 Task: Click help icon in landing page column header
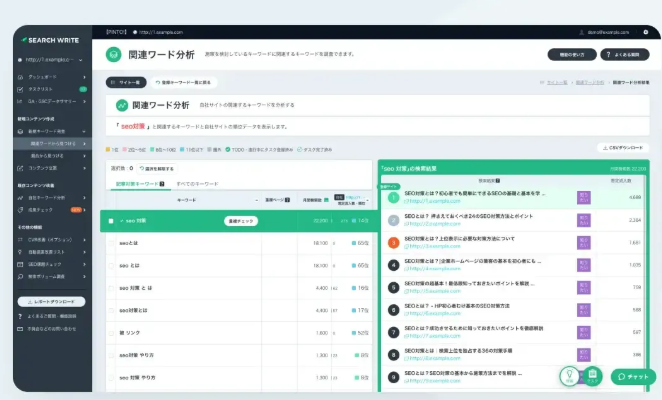point(287,200)
